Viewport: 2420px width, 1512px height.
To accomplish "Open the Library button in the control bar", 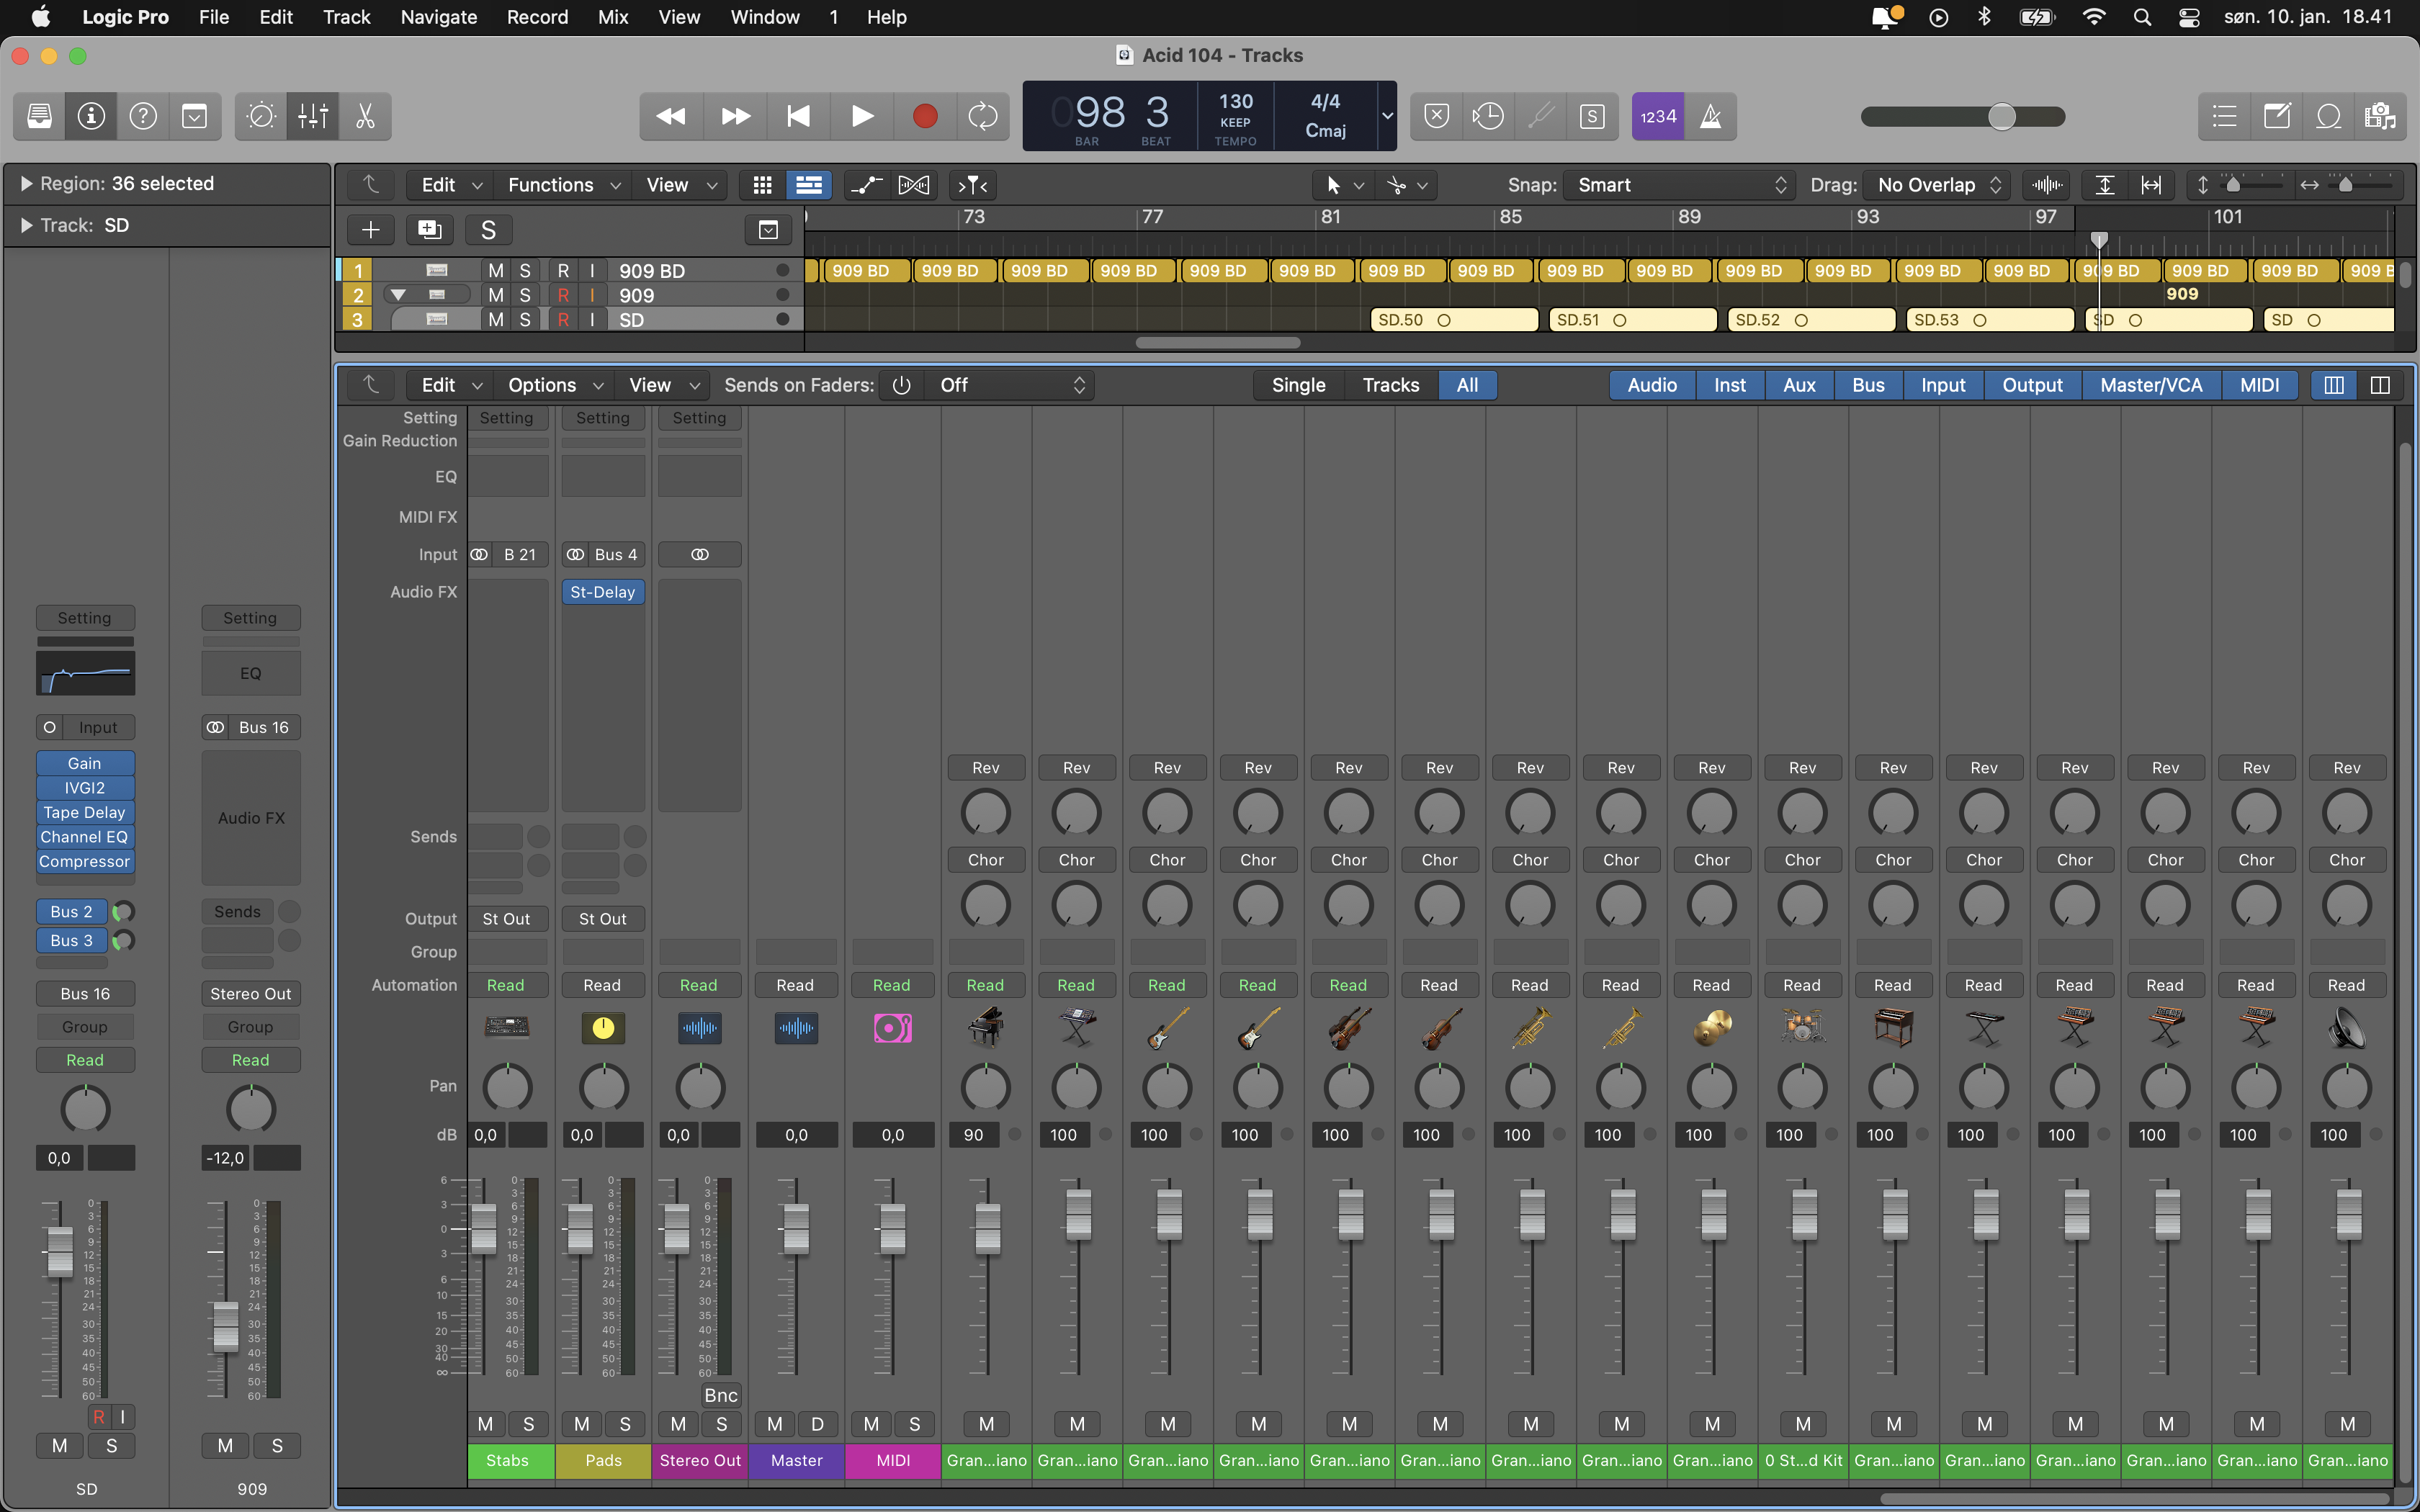I will coord(39,117).
